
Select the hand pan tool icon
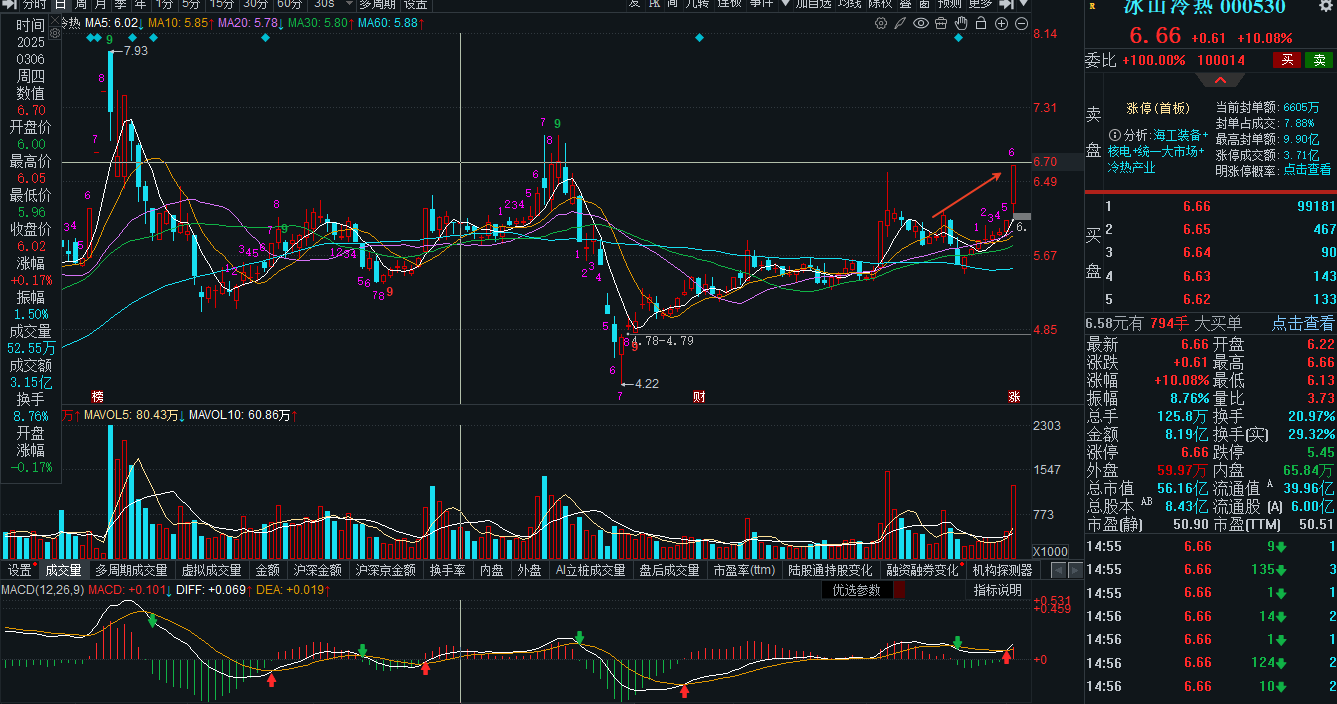(x=961, y=23)
